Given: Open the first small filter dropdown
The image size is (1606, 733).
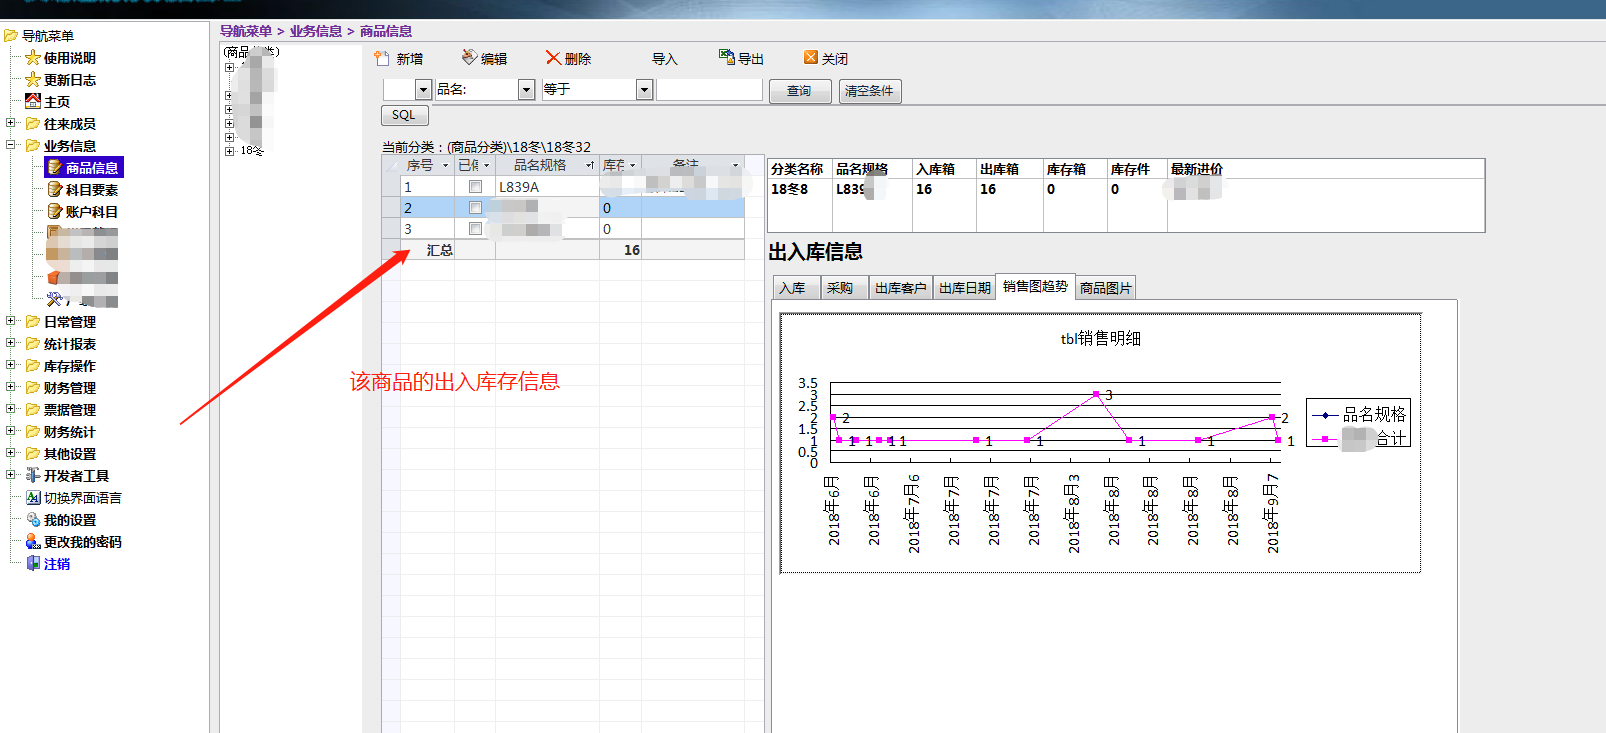Looking at the screenshot, I should [x=423, y=90].
